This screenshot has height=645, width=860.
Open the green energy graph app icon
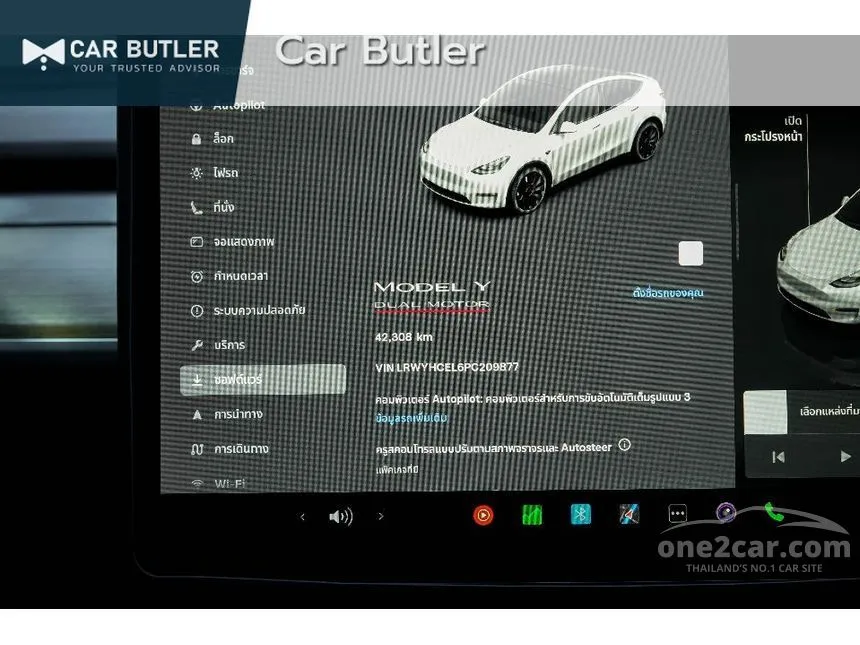(532, 515)
